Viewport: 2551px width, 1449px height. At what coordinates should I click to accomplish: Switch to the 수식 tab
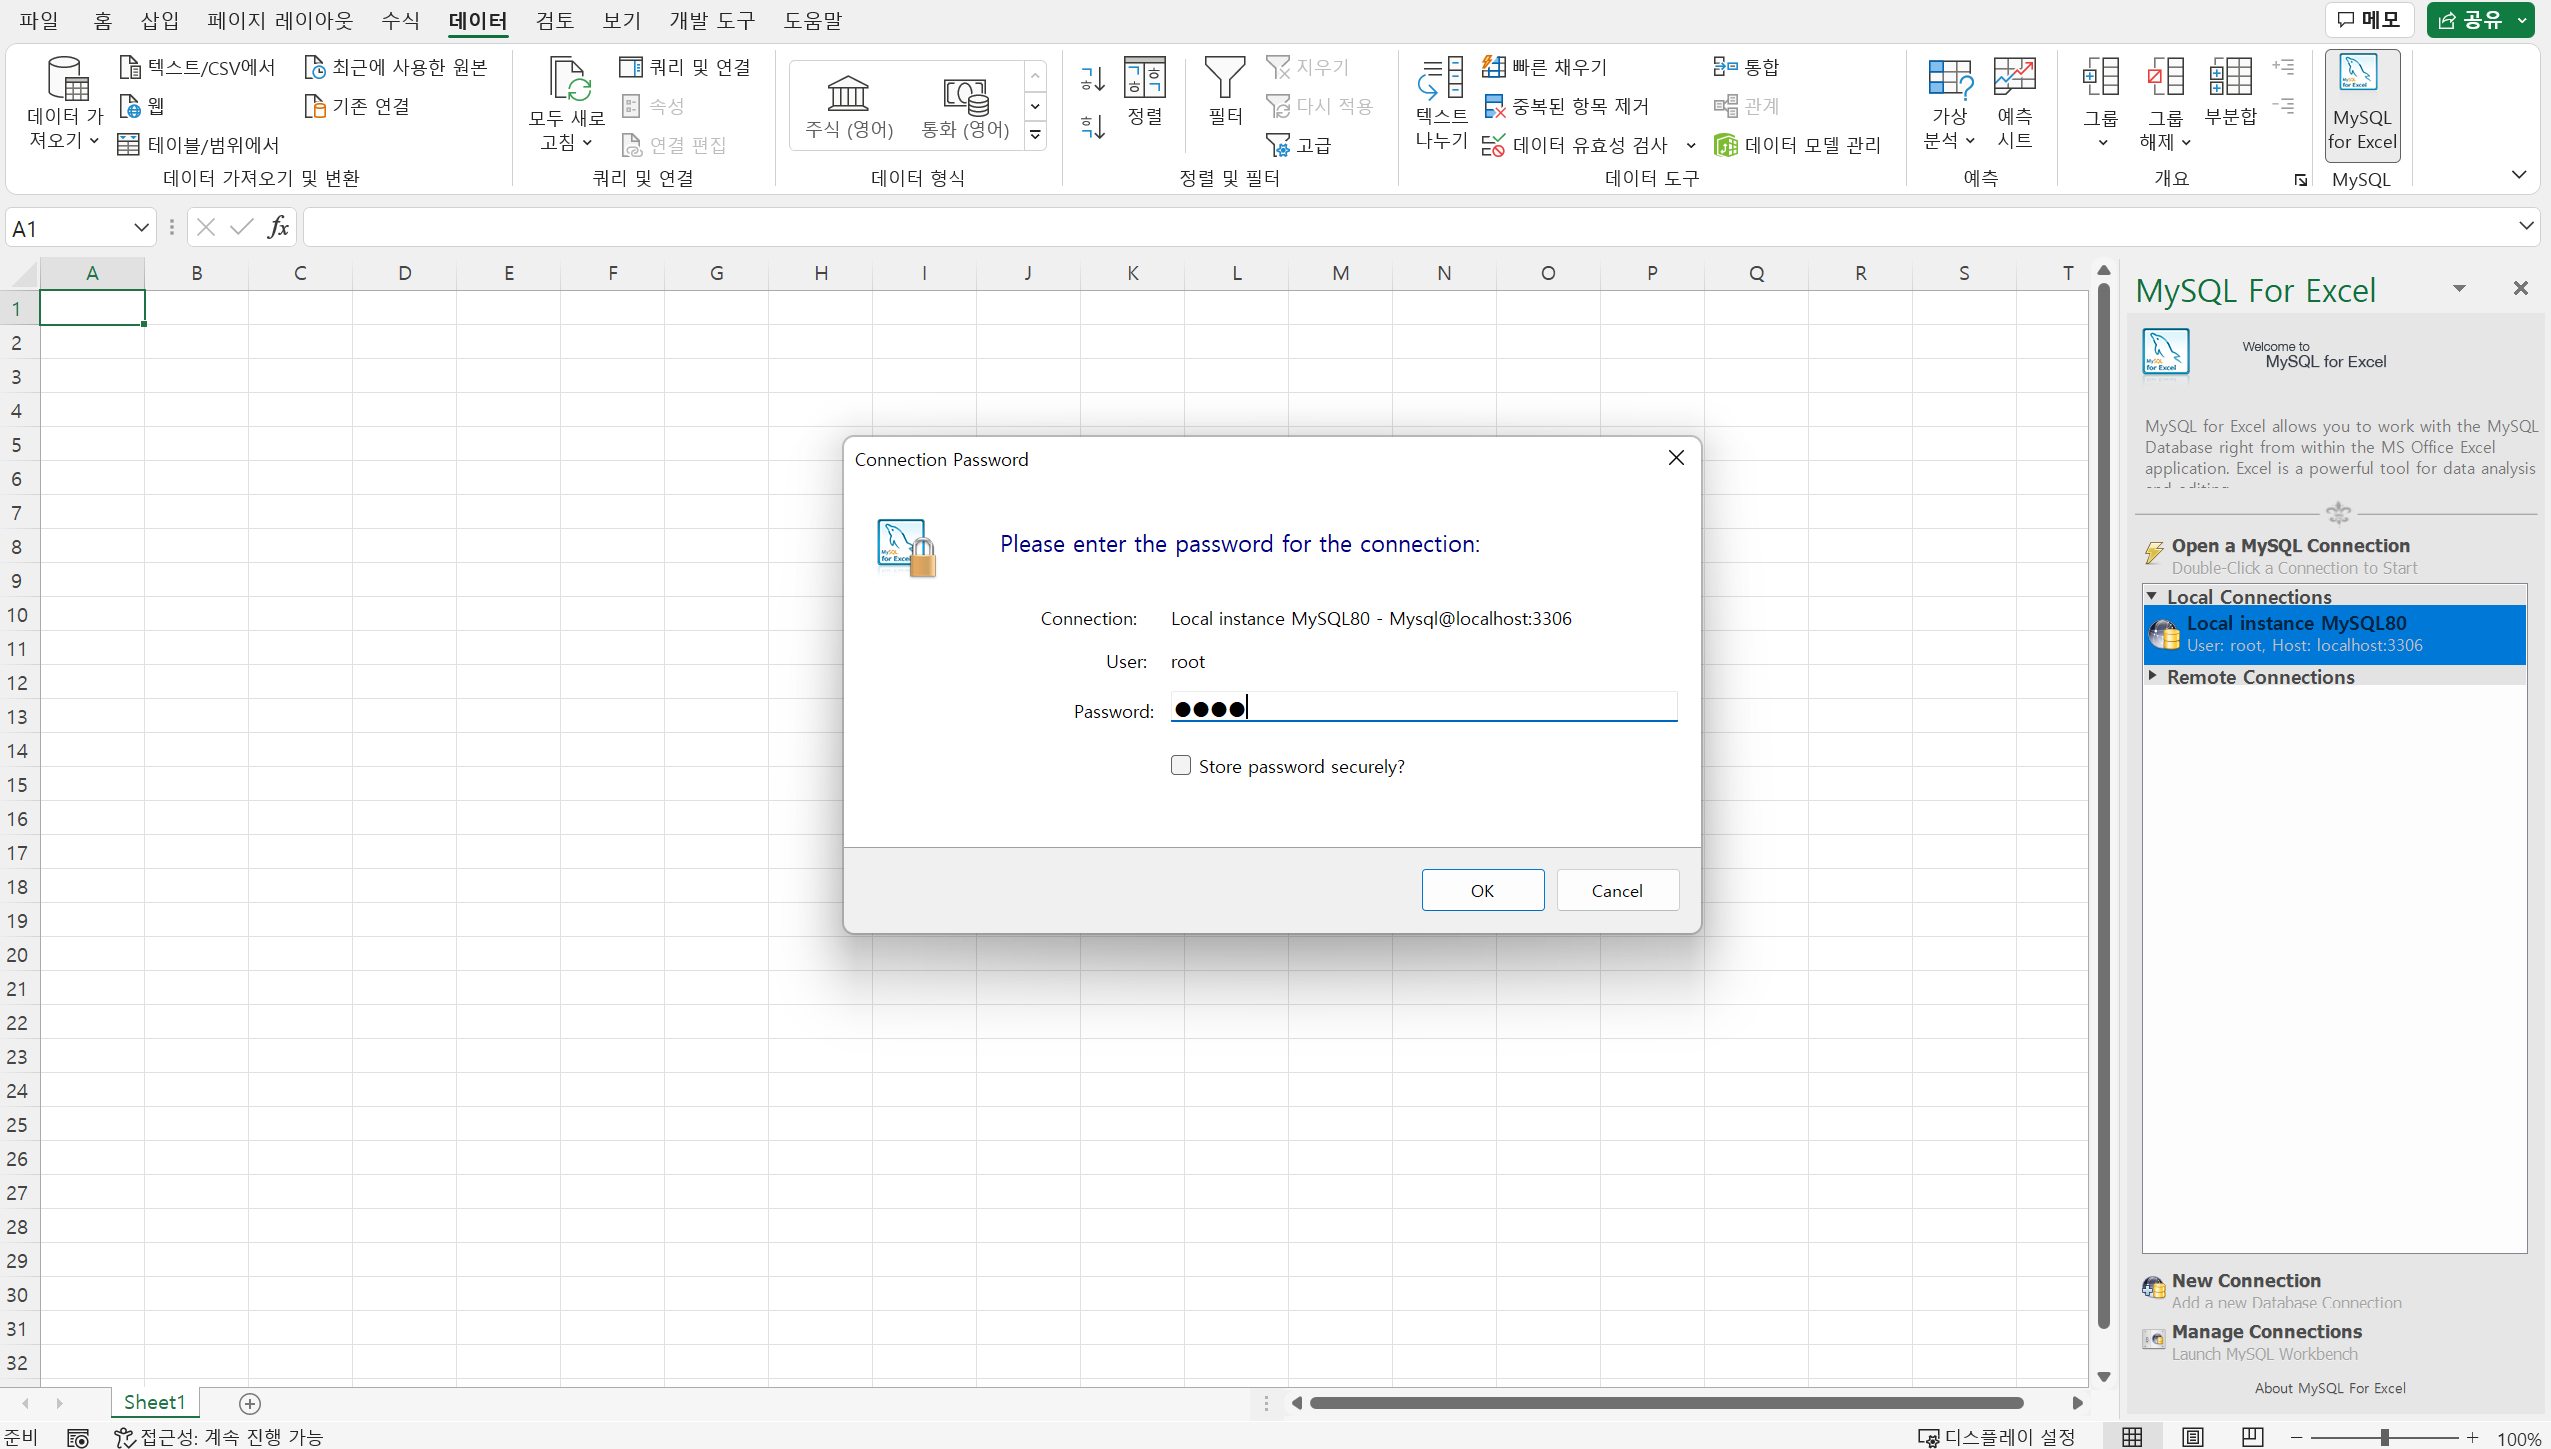[x=400, y=20]
